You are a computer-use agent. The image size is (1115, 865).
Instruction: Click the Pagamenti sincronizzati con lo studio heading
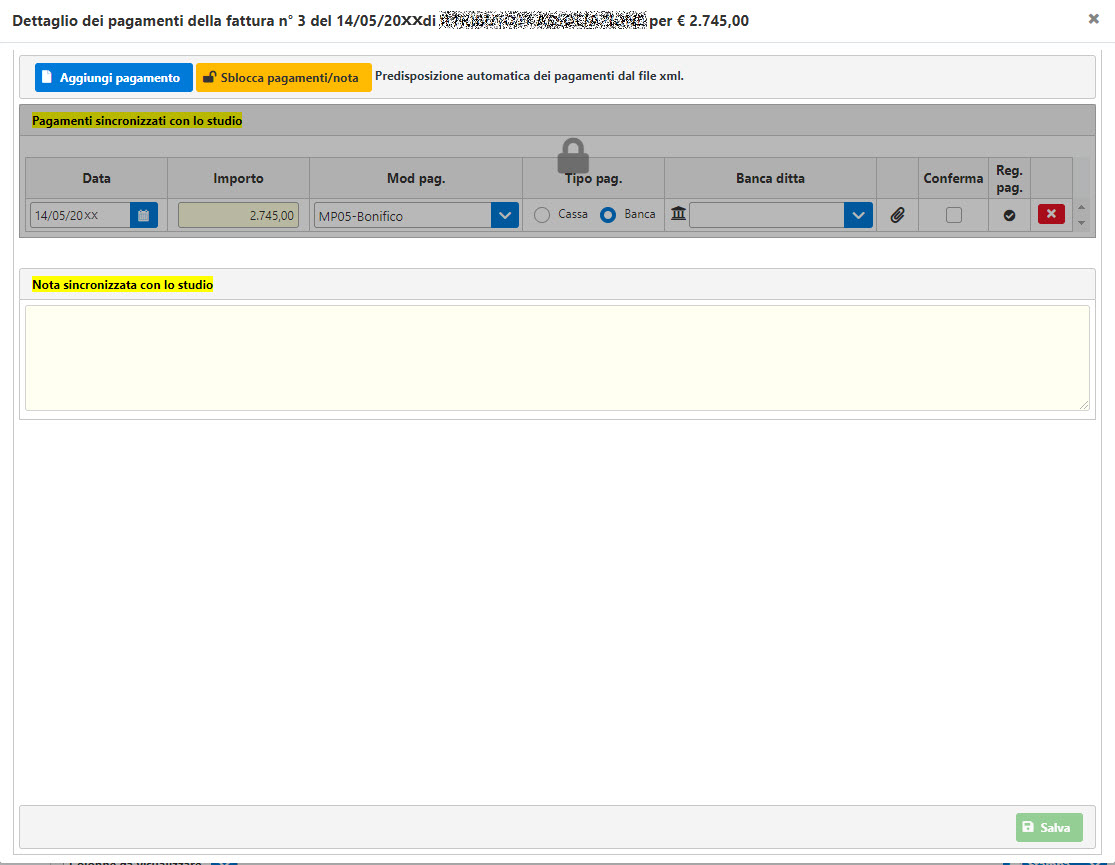click(x=137, y=121)
